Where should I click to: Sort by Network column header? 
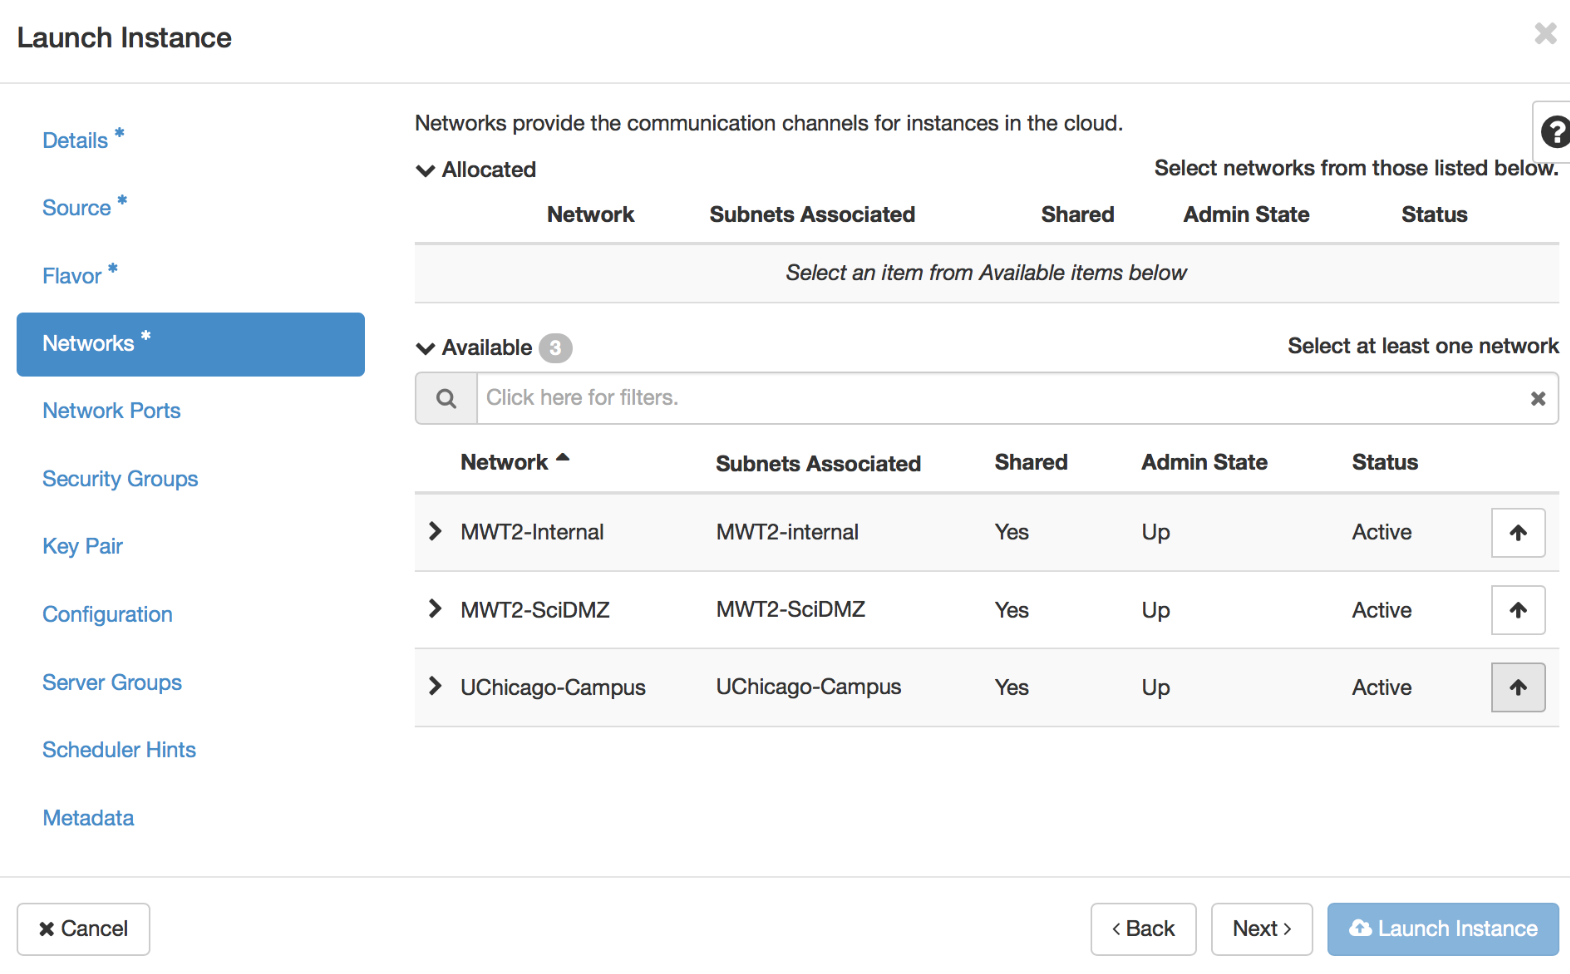pyautogui.click(x=505, y=462)
